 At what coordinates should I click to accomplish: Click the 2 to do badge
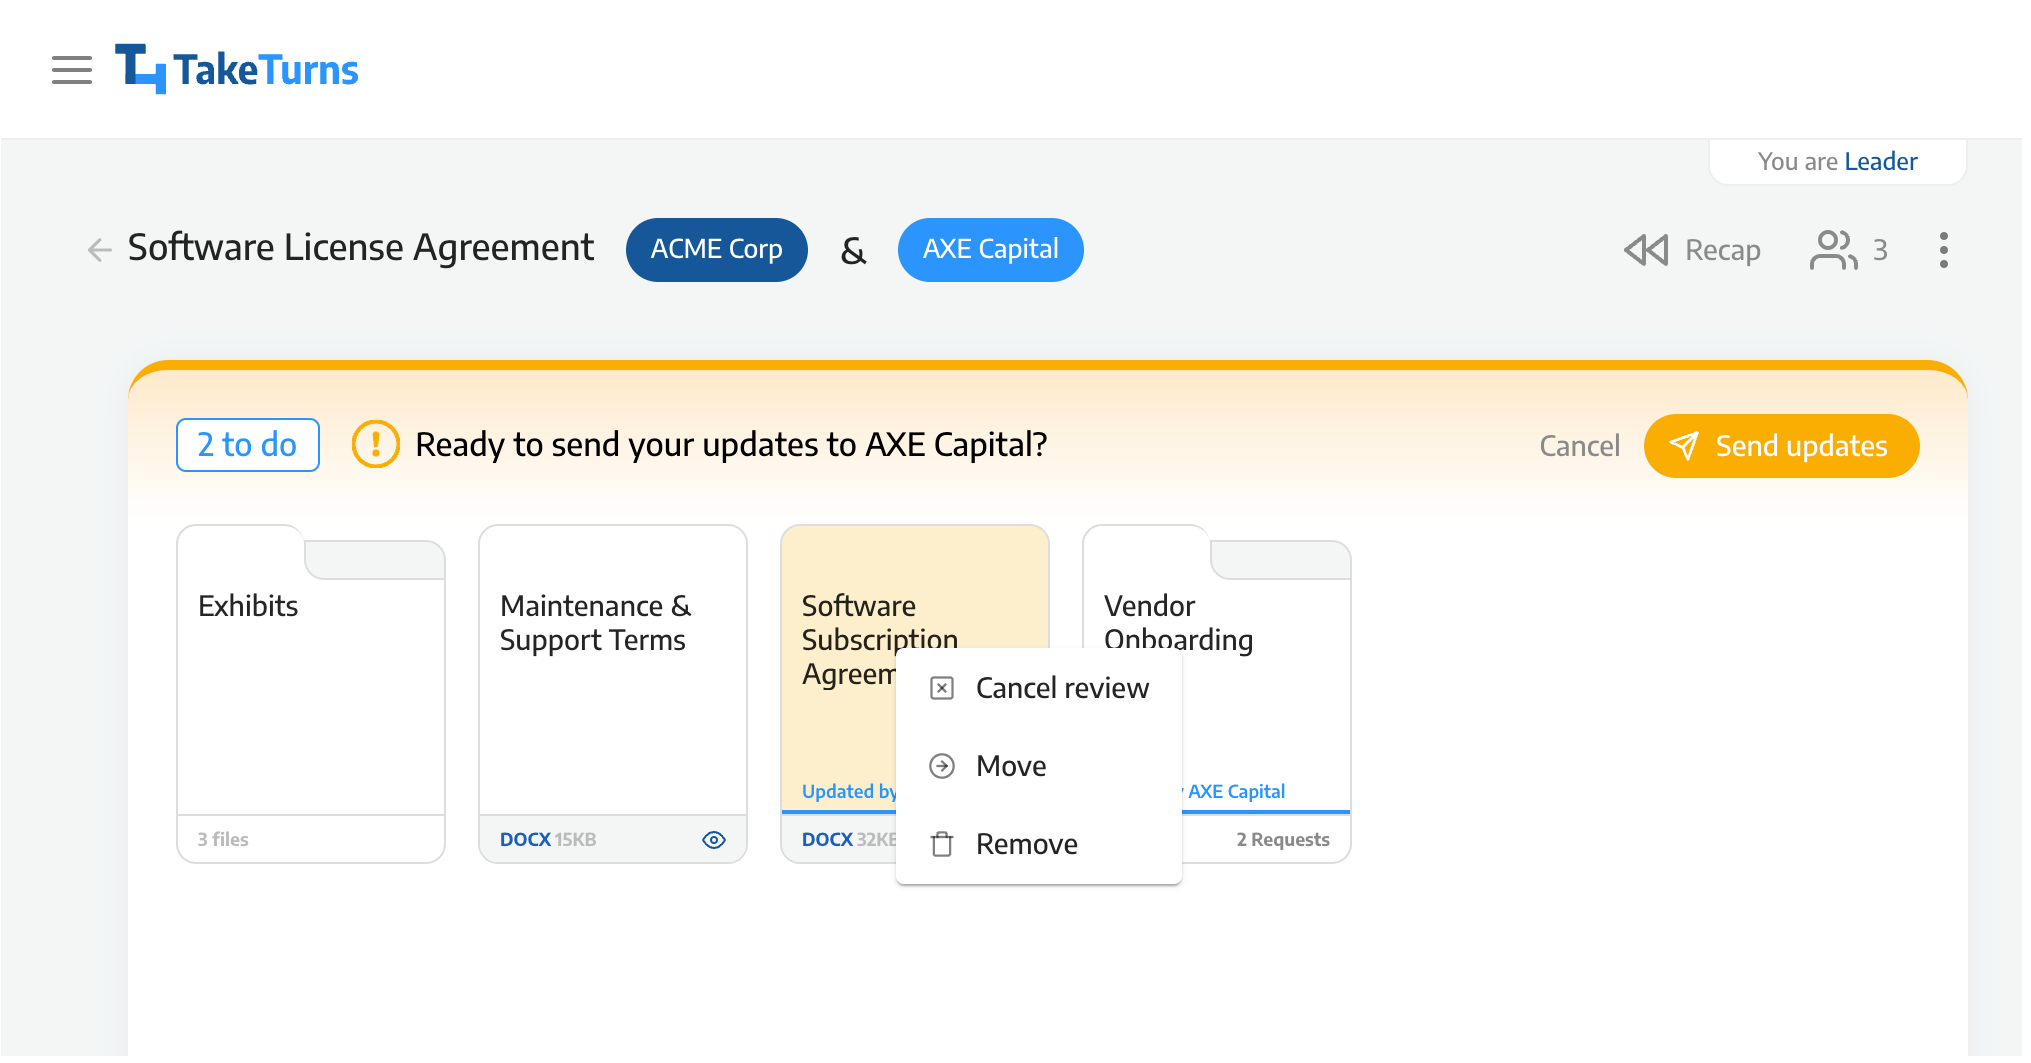click(x=248, y=445)
